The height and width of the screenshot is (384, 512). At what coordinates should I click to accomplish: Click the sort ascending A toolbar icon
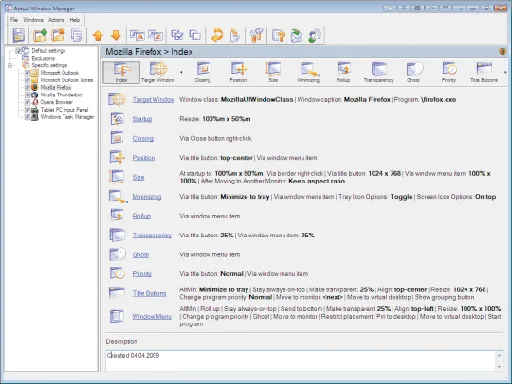137,35
